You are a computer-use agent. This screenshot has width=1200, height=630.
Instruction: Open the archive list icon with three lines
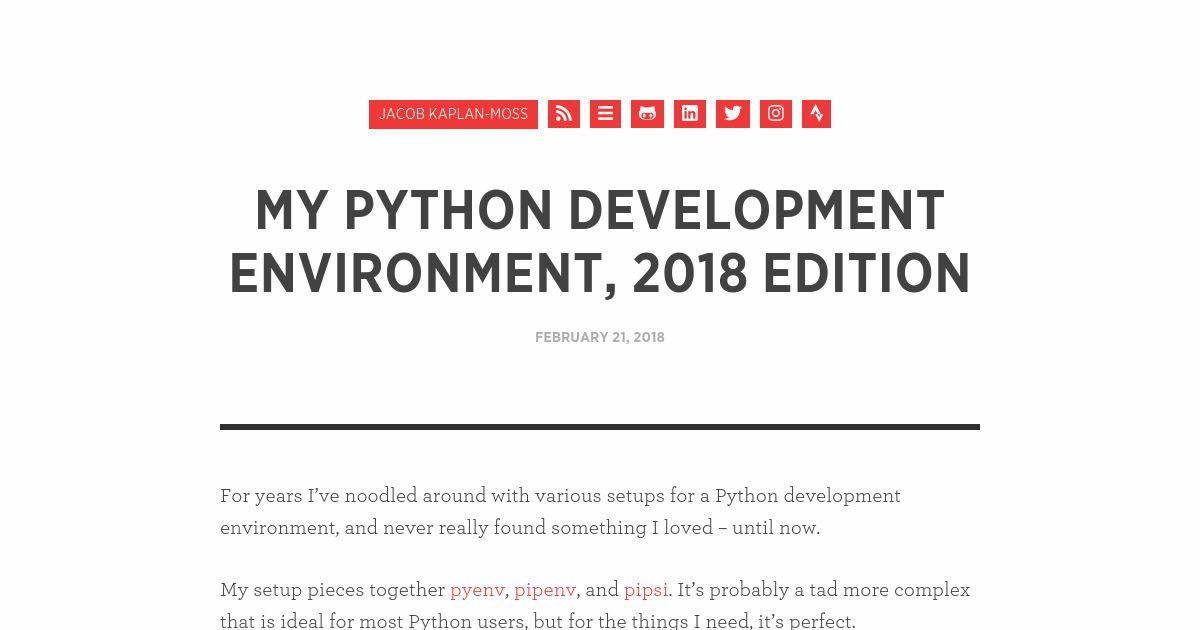pyautogui.click(x=605, y=114)
